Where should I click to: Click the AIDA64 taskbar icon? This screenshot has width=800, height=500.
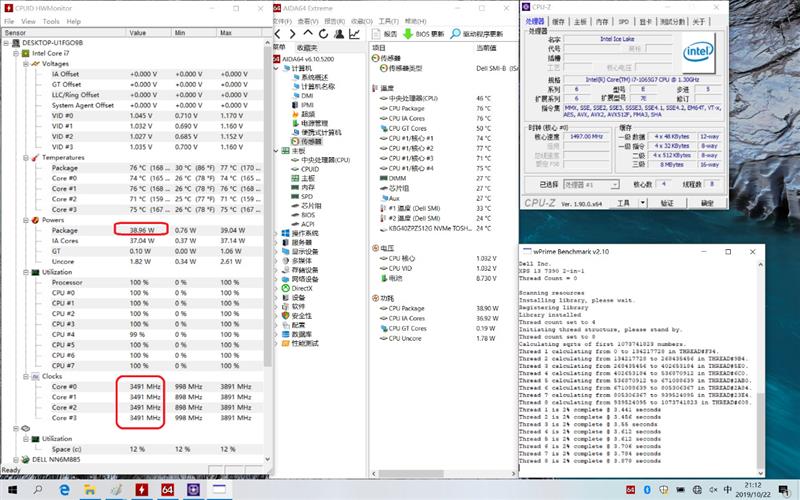pos(167,490)
